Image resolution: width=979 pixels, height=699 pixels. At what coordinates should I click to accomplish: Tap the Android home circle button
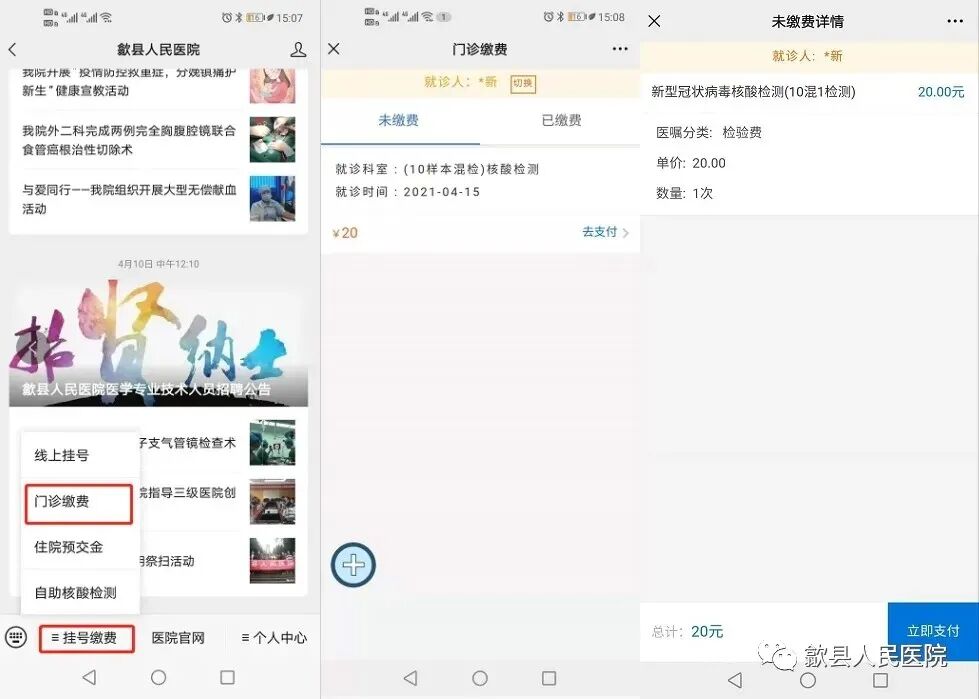pyautogui.click(x=158, y=677)
